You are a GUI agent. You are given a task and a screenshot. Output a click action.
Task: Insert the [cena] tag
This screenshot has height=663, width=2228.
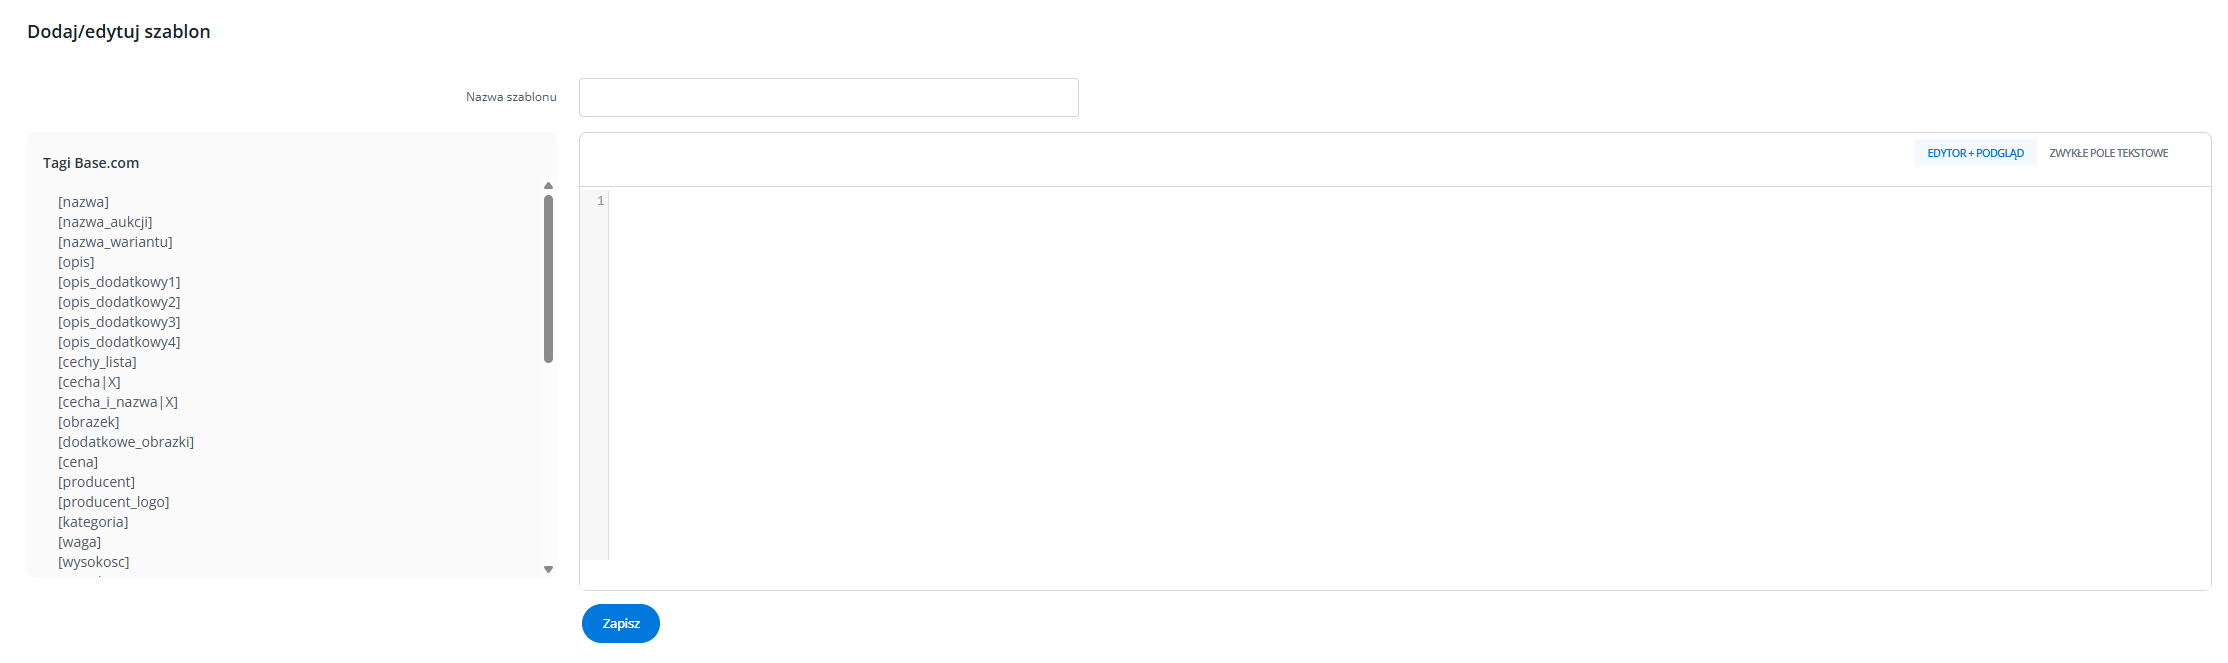click(x=78, y=462)
